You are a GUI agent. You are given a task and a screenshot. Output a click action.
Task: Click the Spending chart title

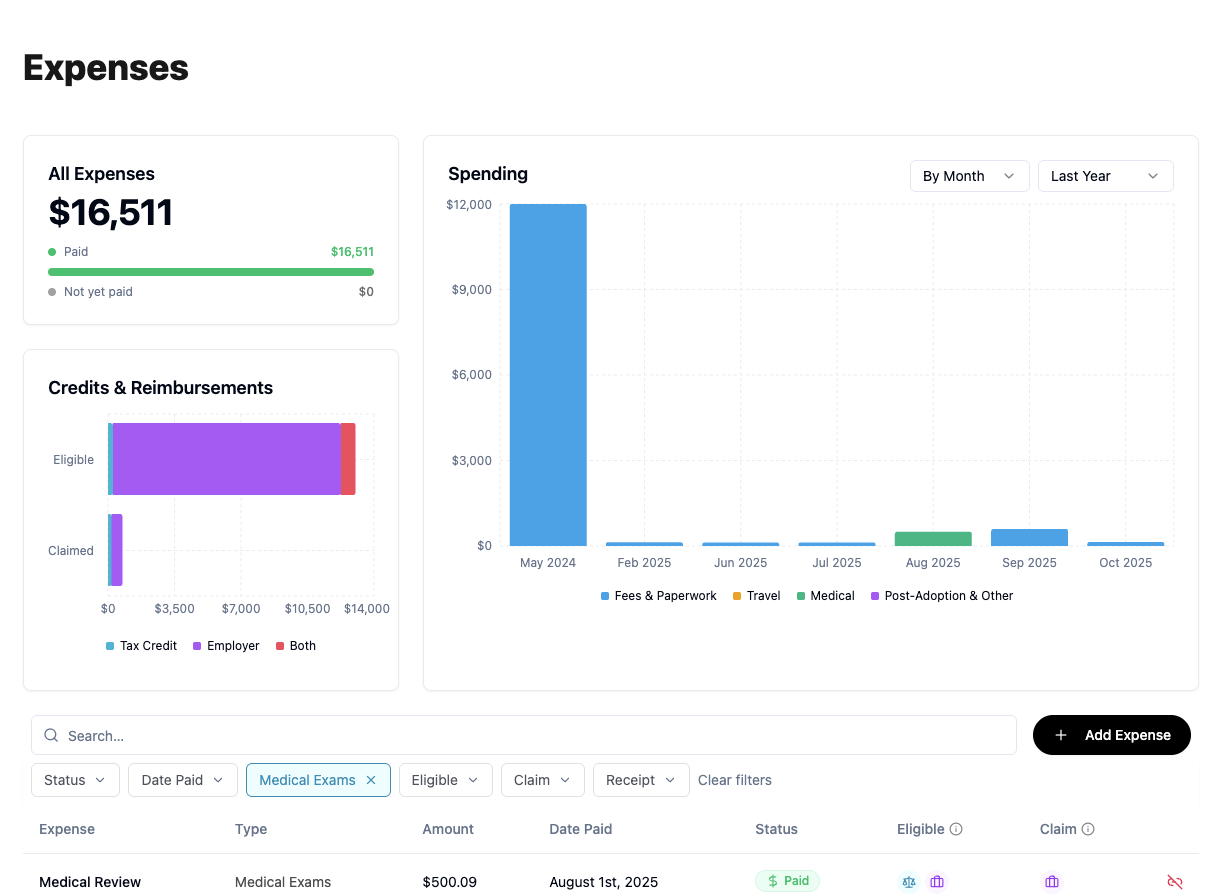pyautogui.click(x=488, y=174)
